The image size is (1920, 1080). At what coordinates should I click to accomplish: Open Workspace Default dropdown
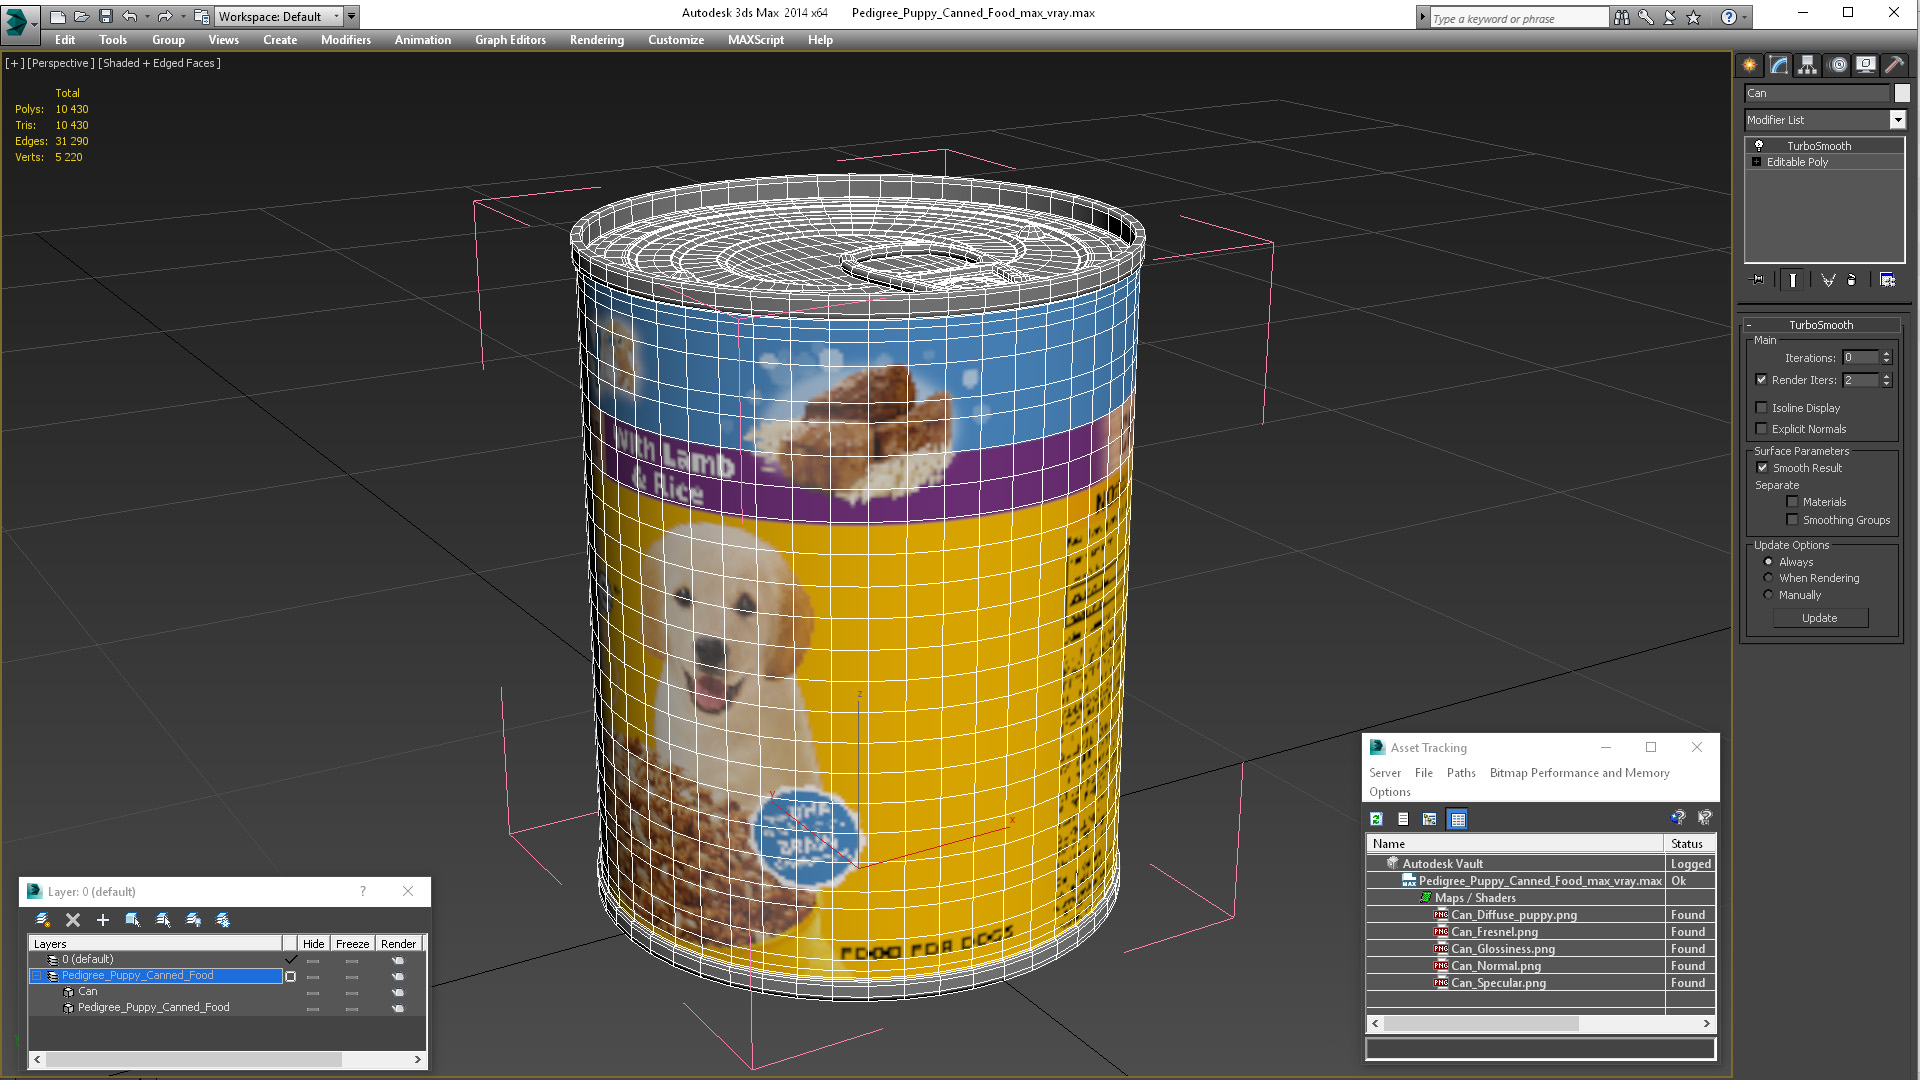pyautogui.click(x=279, y=16)
